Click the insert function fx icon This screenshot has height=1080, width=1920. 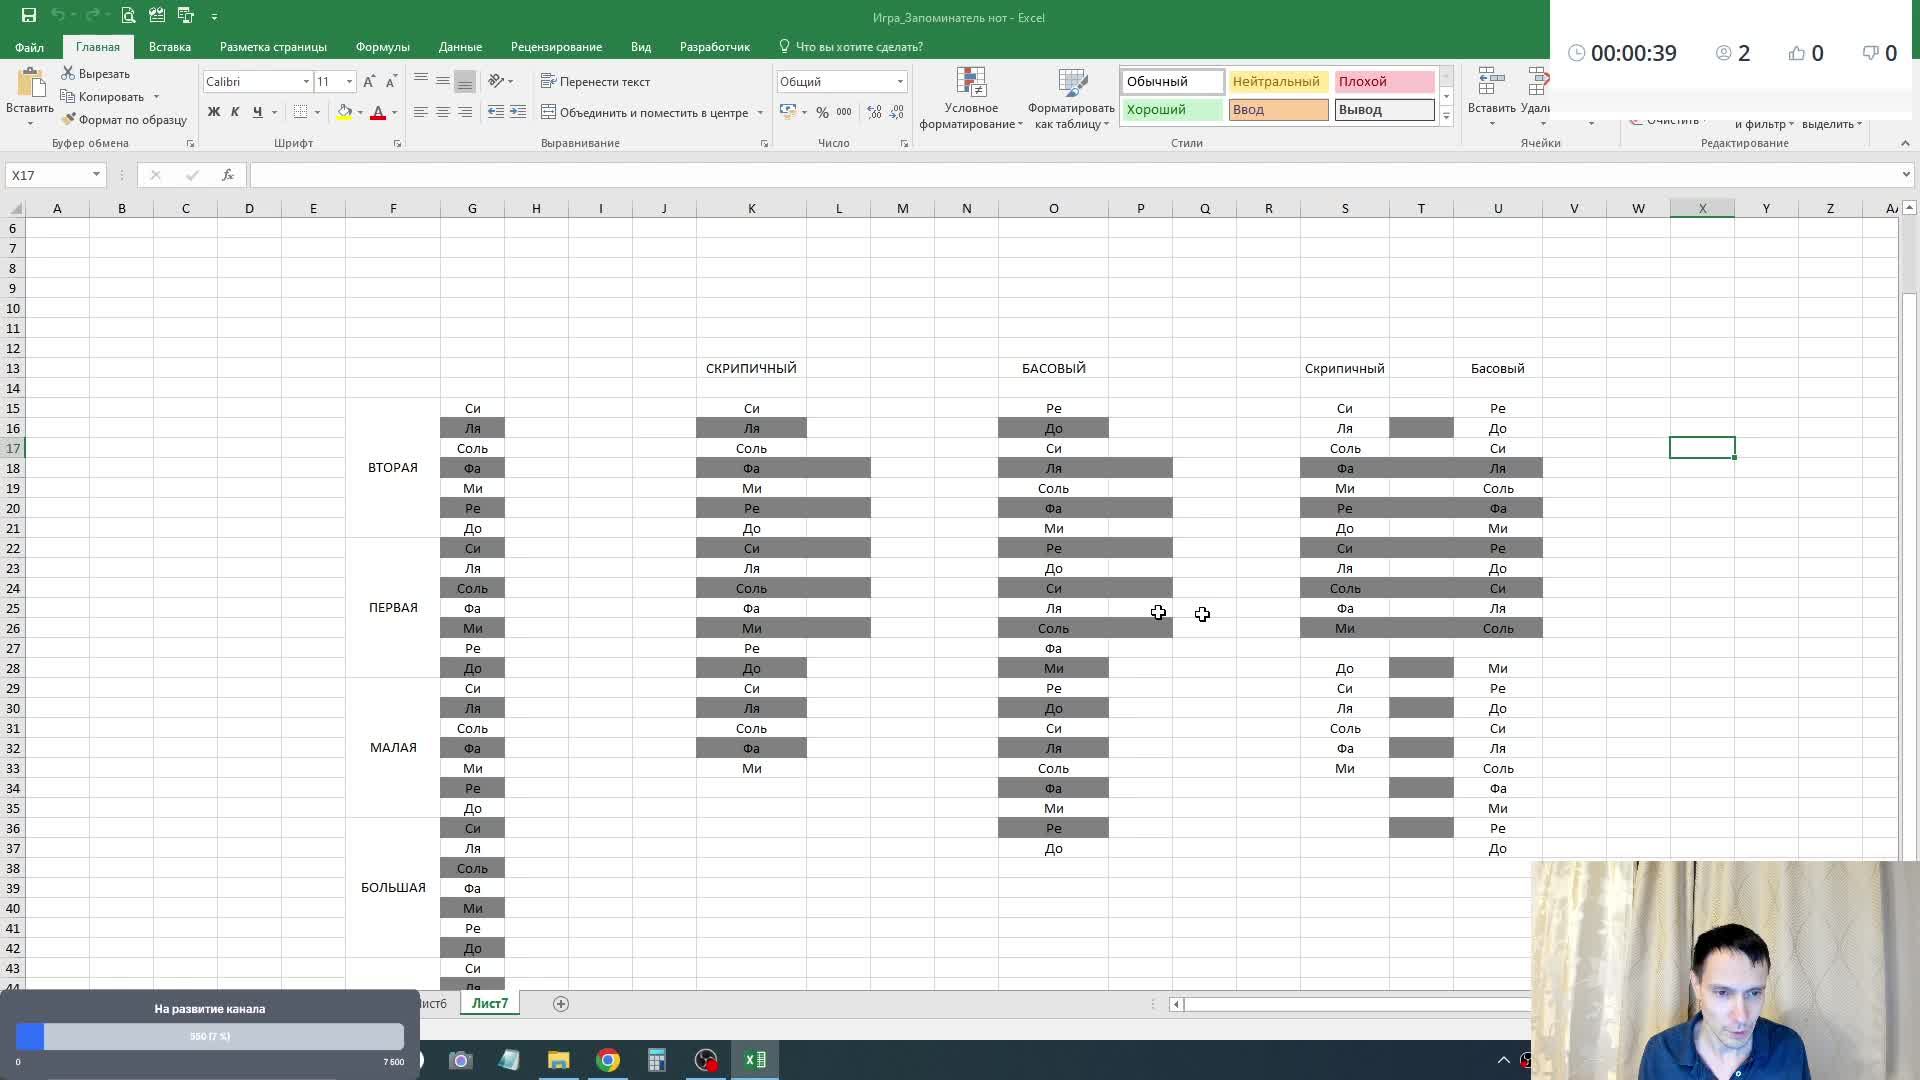228,175
